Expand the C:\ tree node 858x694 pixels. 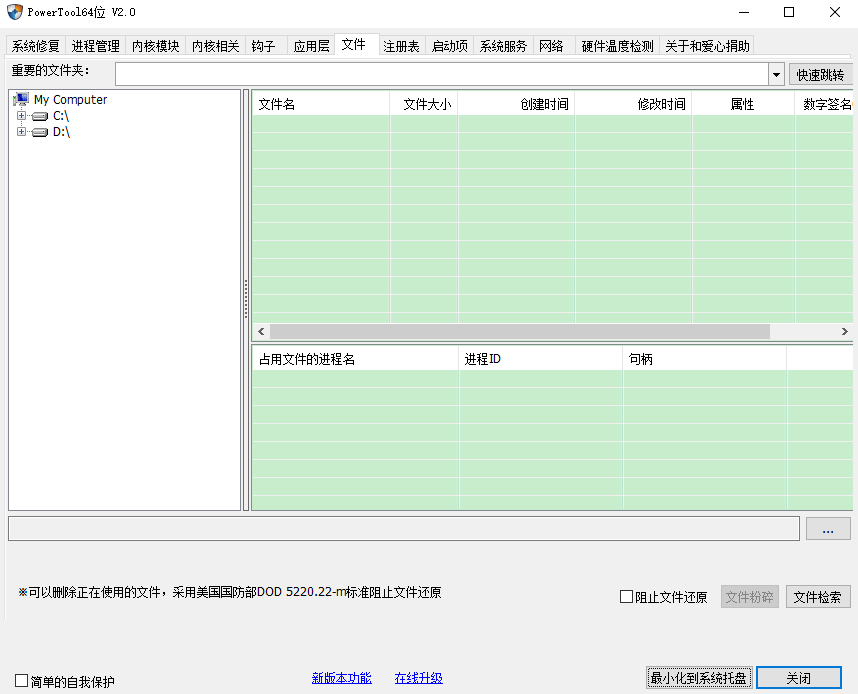22,115
